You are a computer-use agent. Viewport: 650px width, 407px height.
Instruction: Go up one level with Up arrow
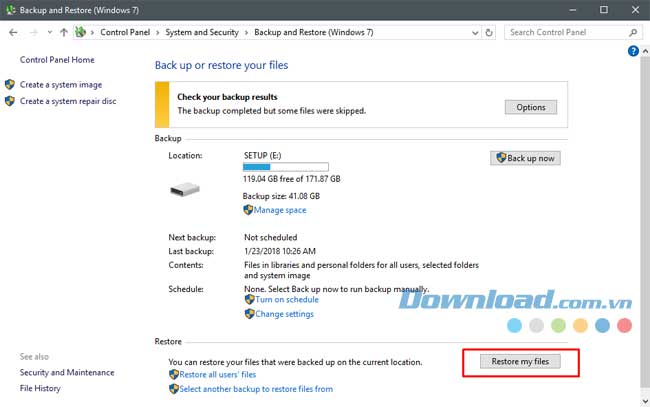(63, 32)
